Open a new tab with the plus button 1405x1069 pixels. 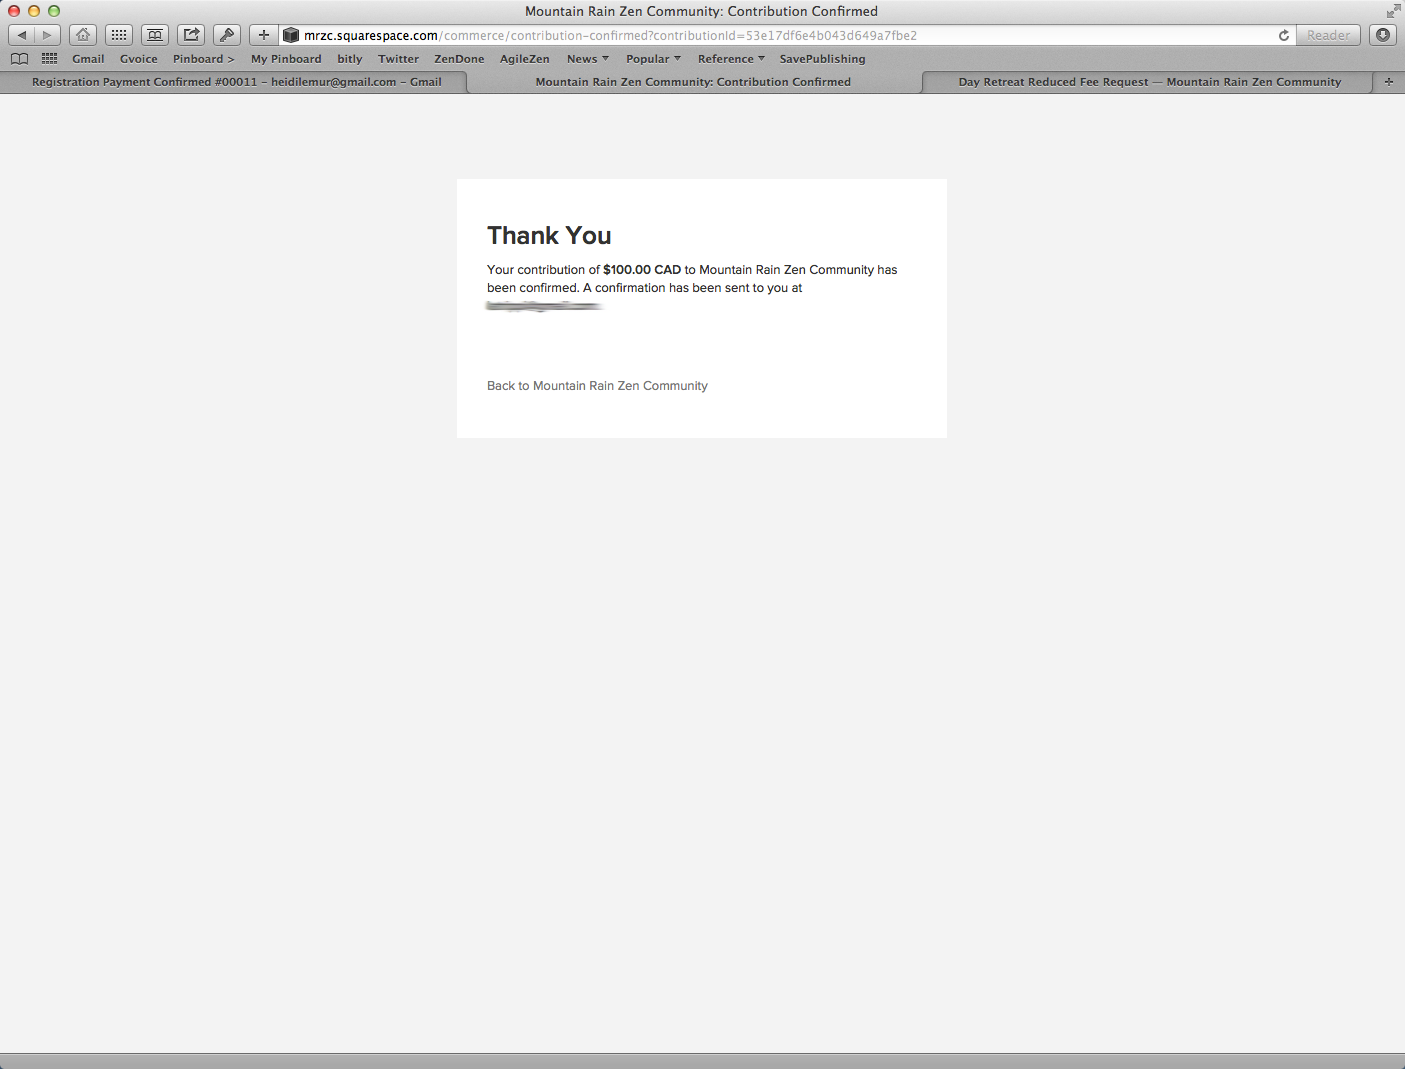pyautogui.click(x=1389, y=82)
